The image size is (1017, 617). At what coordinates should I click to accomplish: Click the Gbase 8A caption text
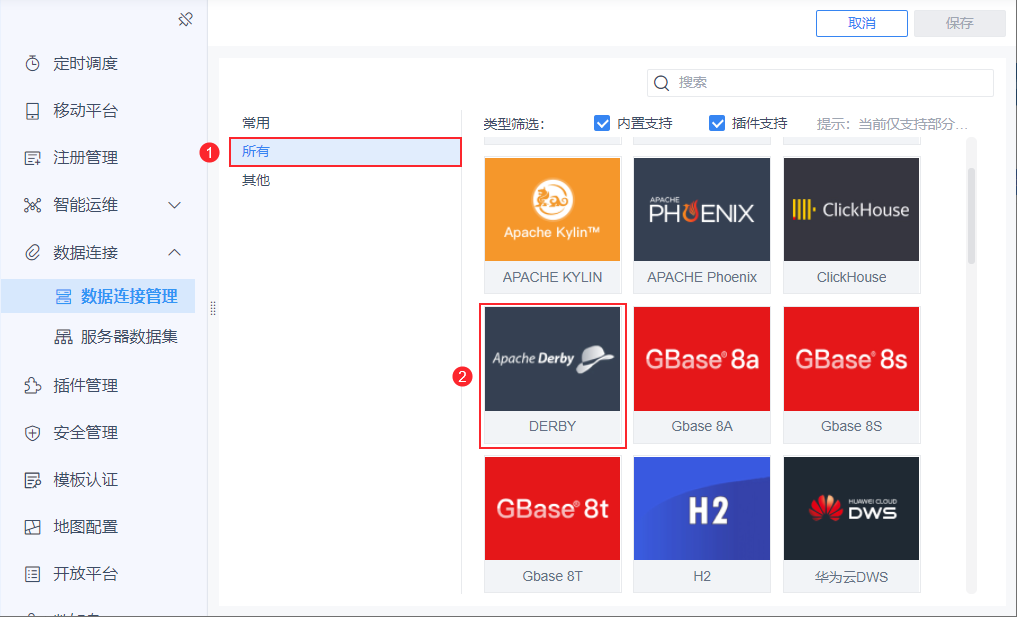[x=702, y=426]
